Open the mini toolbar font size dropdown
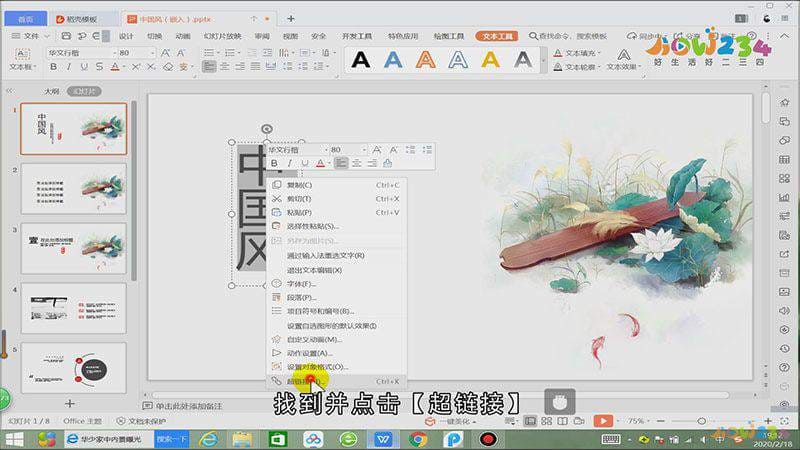This screenshot has width=800, height=450. coord(364,150)
